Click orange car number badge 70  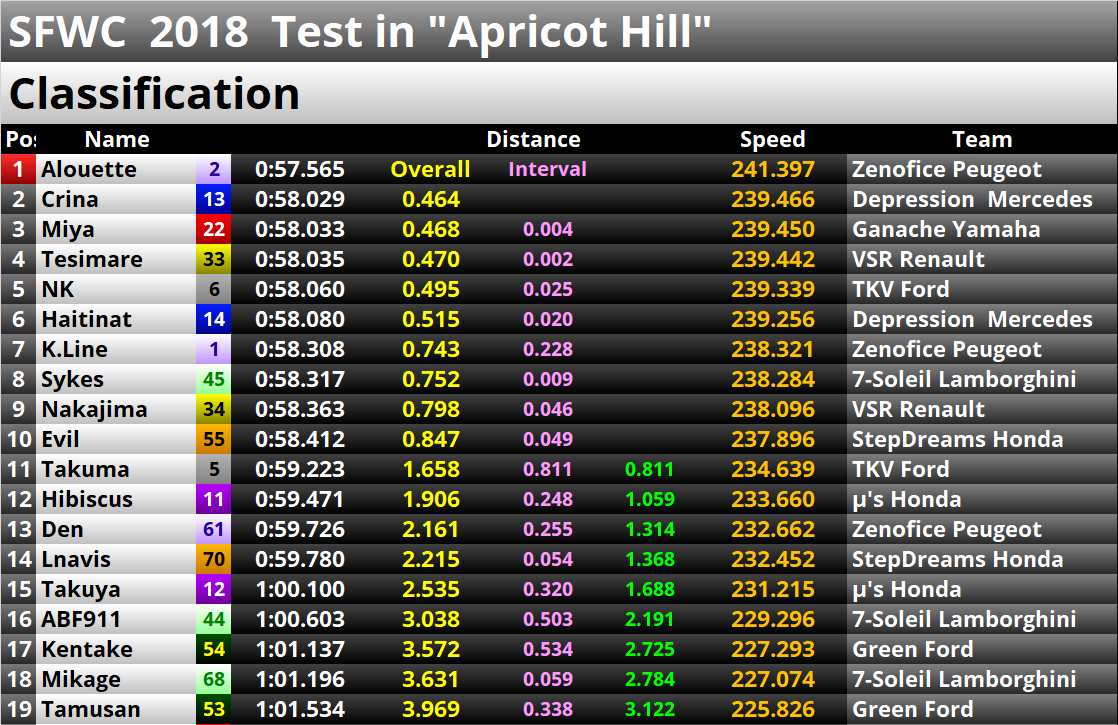point(214,559)
